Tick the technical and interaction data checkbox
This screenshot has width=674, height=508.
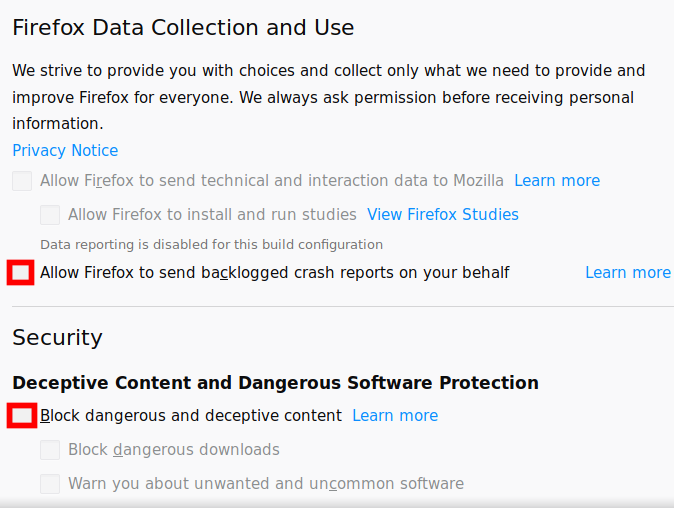point(22,181)
